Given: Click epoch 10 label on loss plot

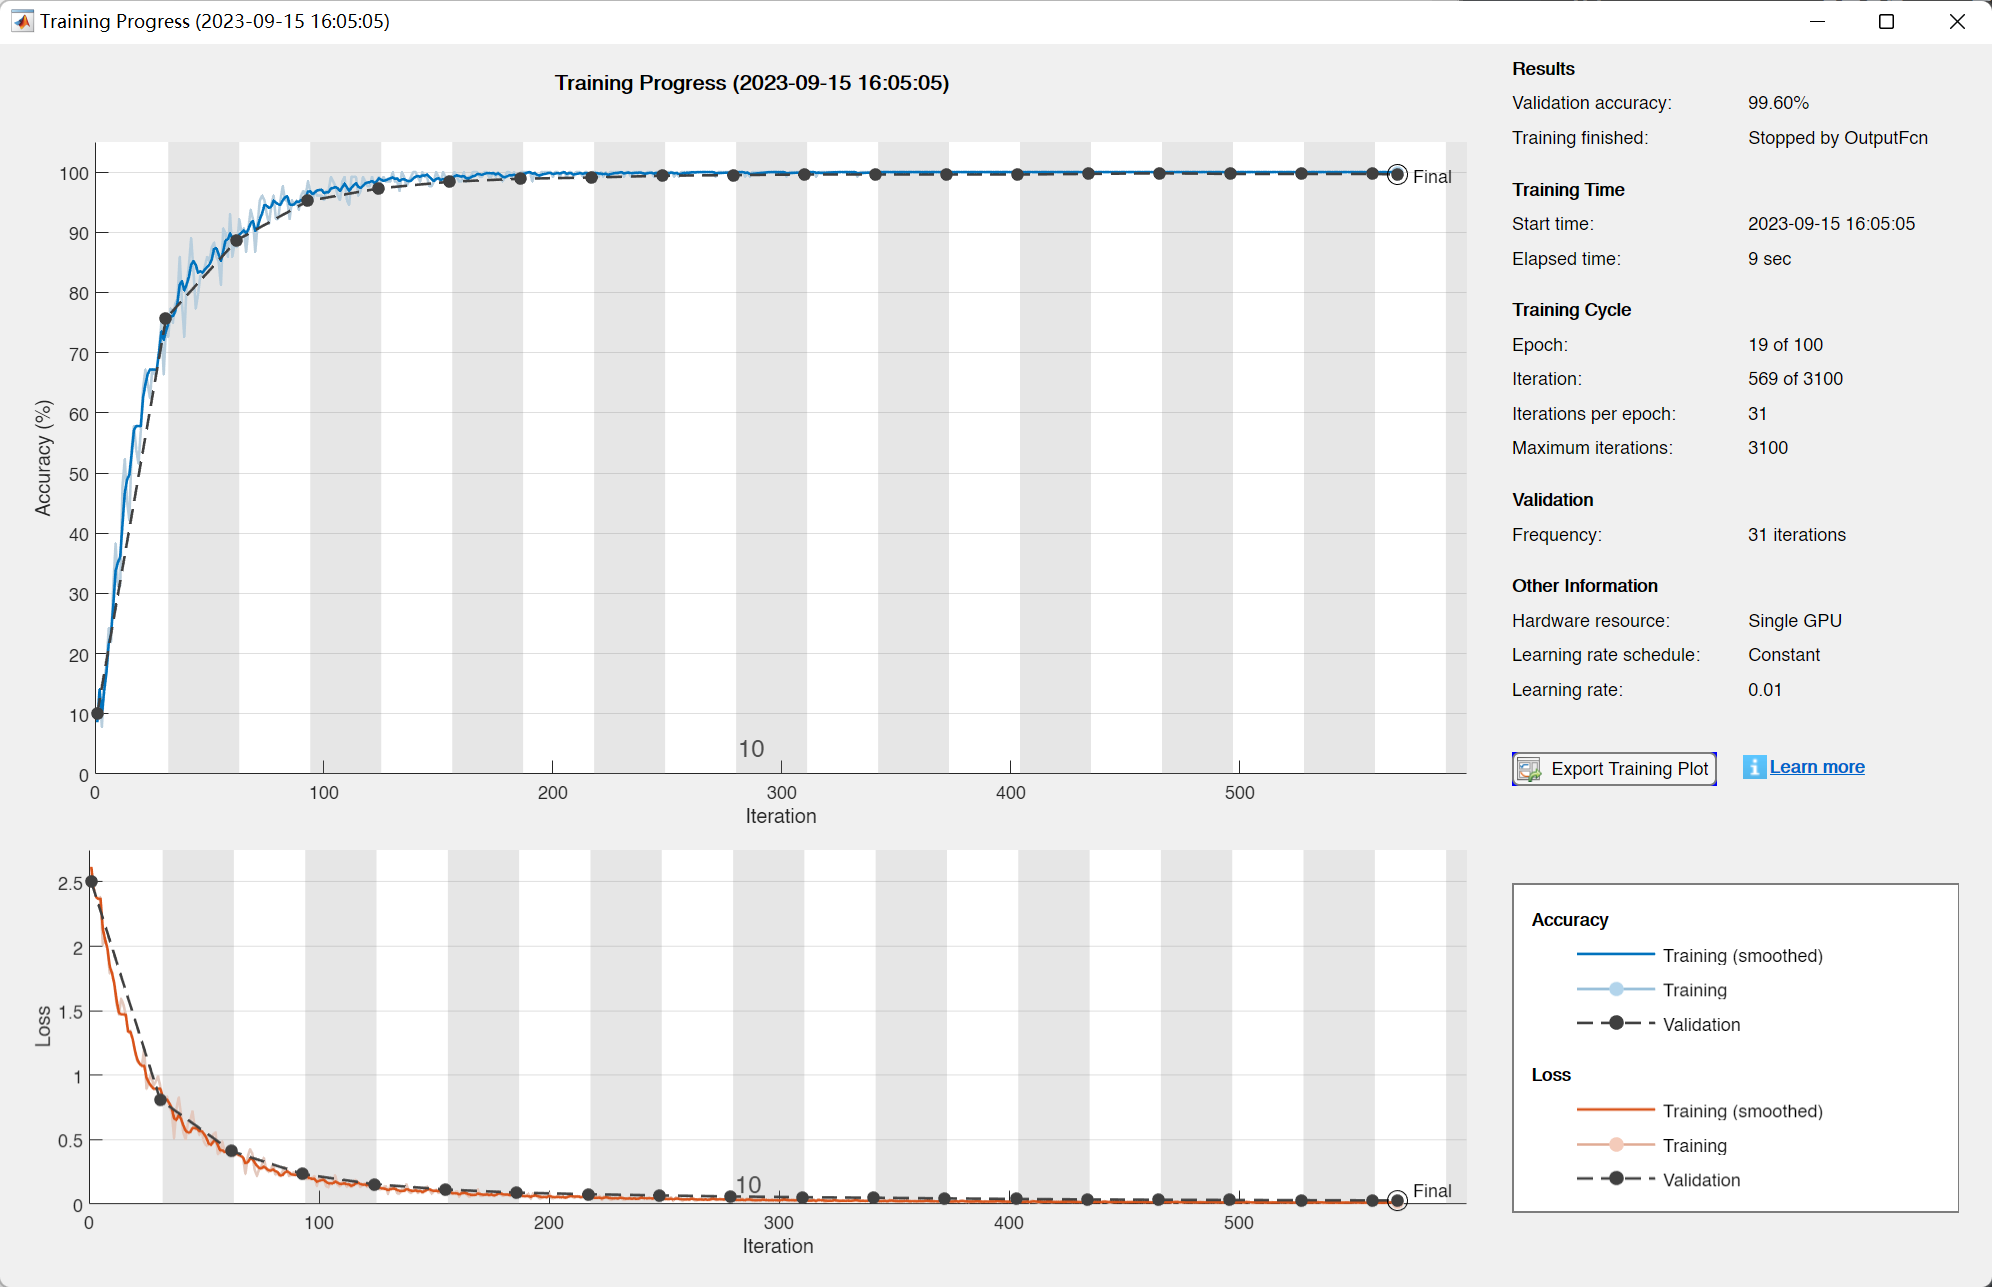Looking at the screenshot, I should [x=748, y=1184].
